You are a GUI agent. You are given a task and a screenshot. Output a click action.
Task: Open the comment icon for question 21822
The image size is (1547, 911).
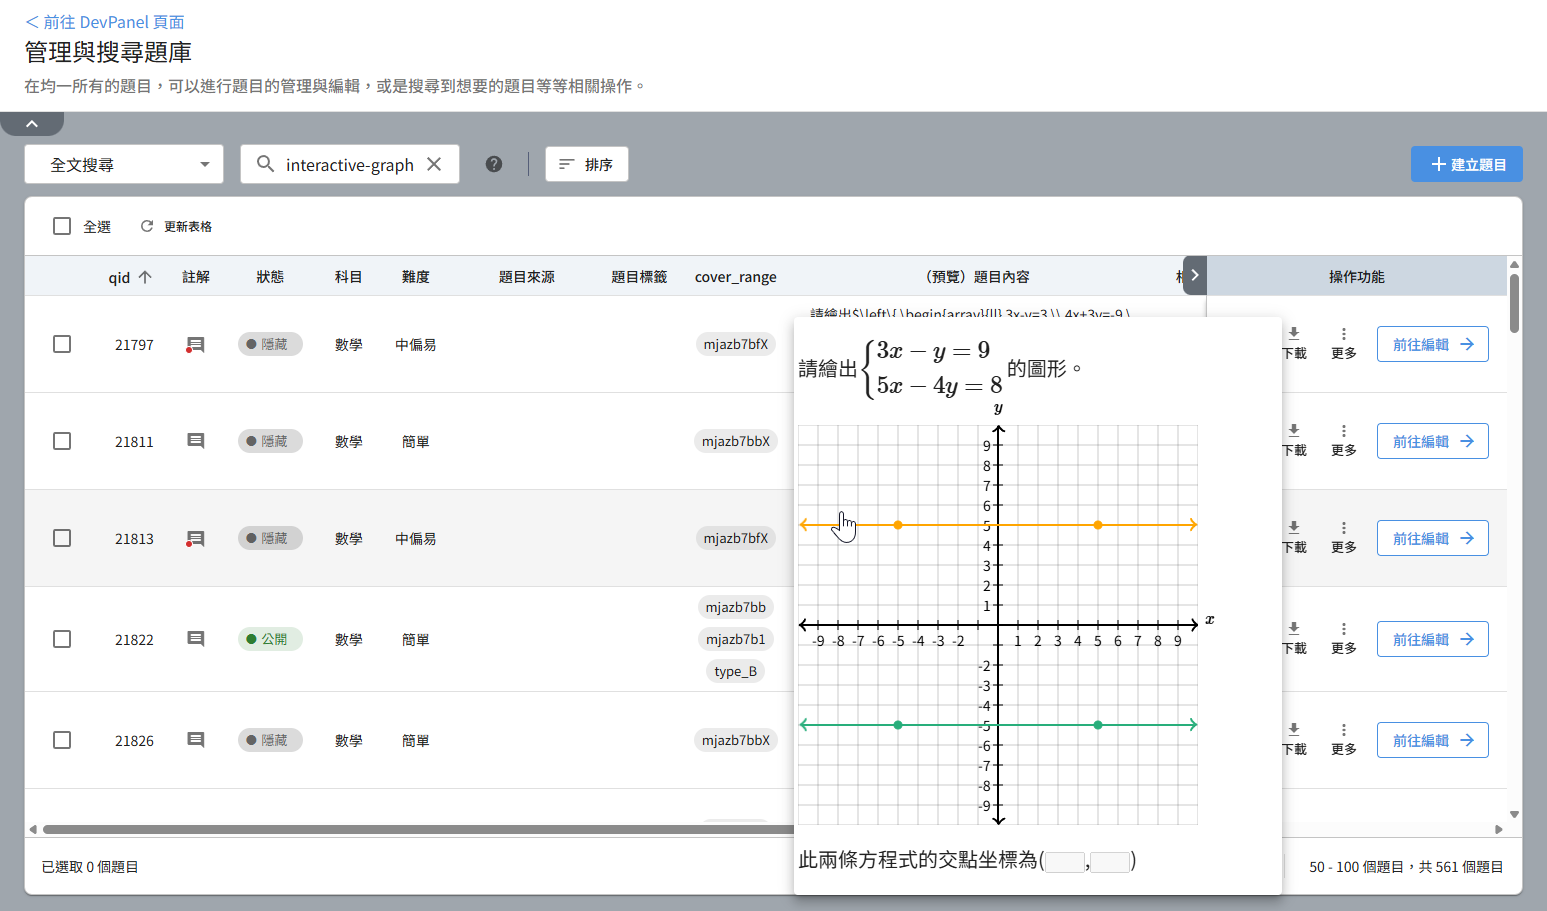pos(196,639)
